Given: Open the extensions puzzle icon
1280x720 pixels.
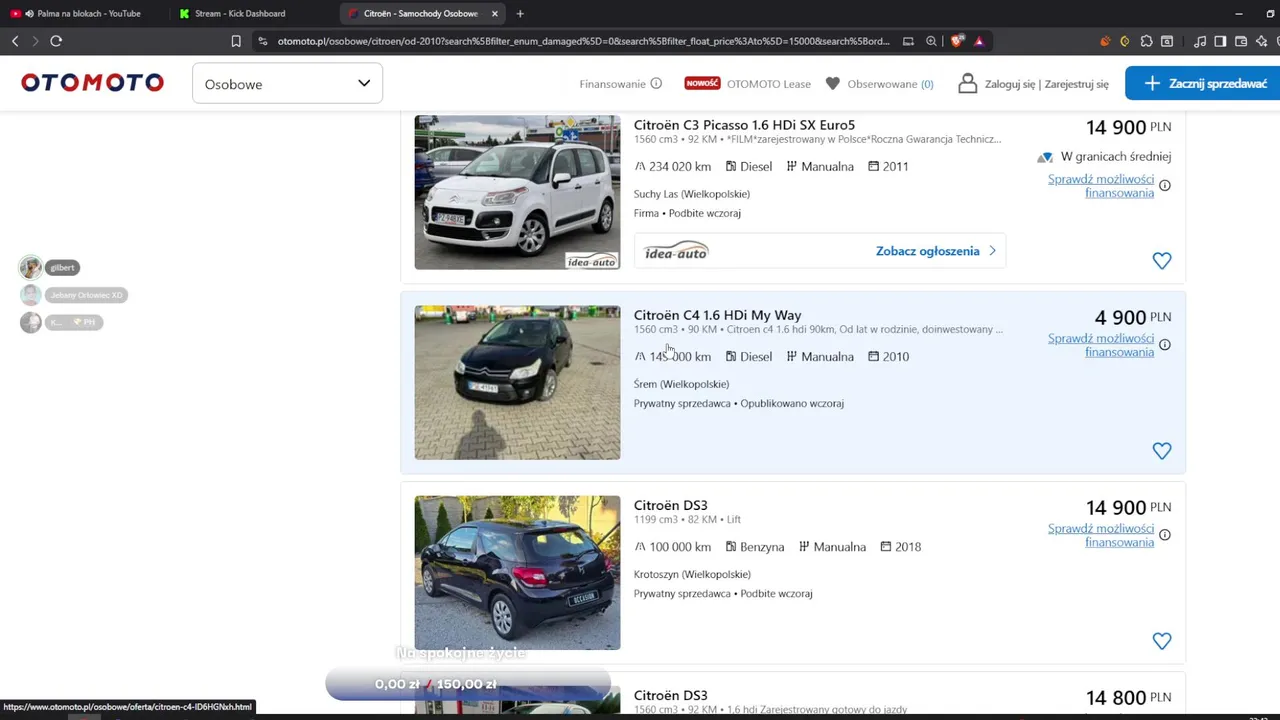Looking at the screenshot, I should tap(1146, 41).
